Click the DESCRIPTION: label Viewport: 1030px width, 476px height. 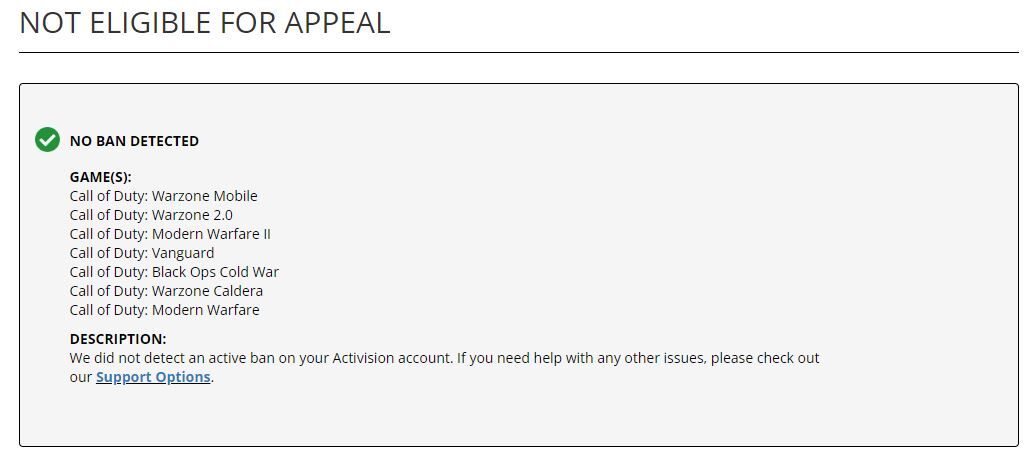[118, 339]
